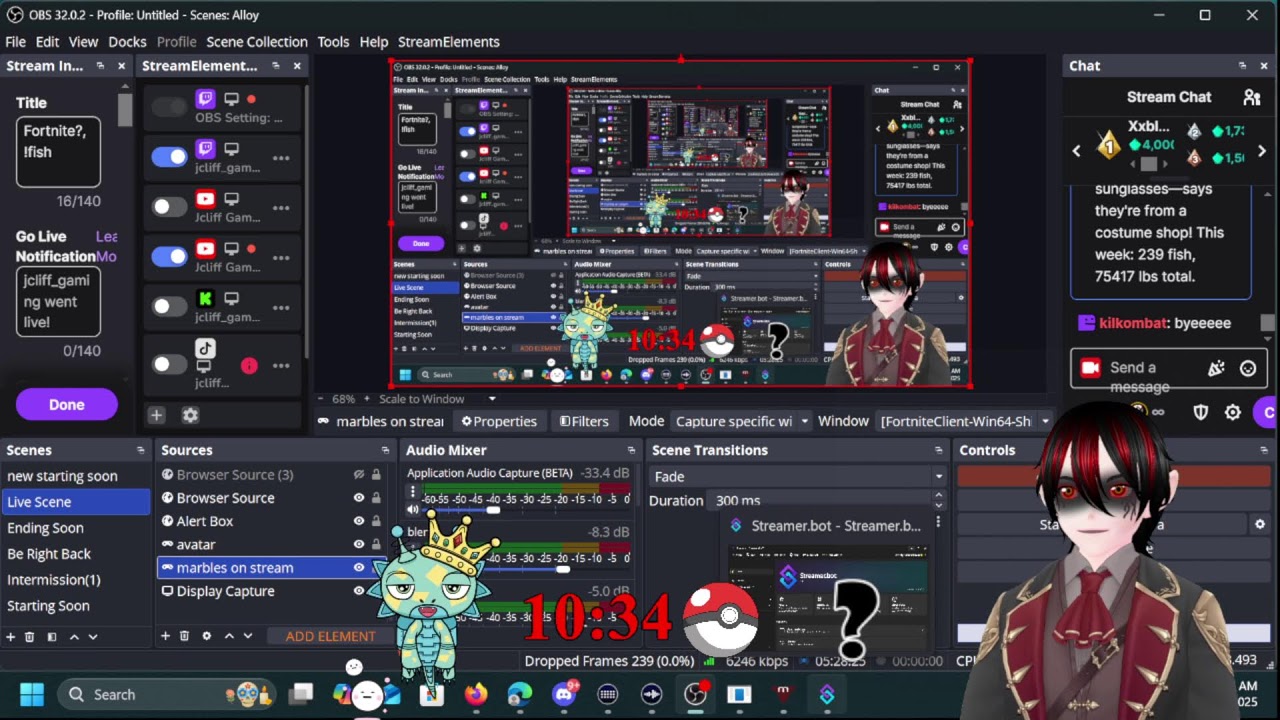The image size is (1280, 720).
Task: Open the Scene Transitions Fade dropdown
Action: pos(797,476)
